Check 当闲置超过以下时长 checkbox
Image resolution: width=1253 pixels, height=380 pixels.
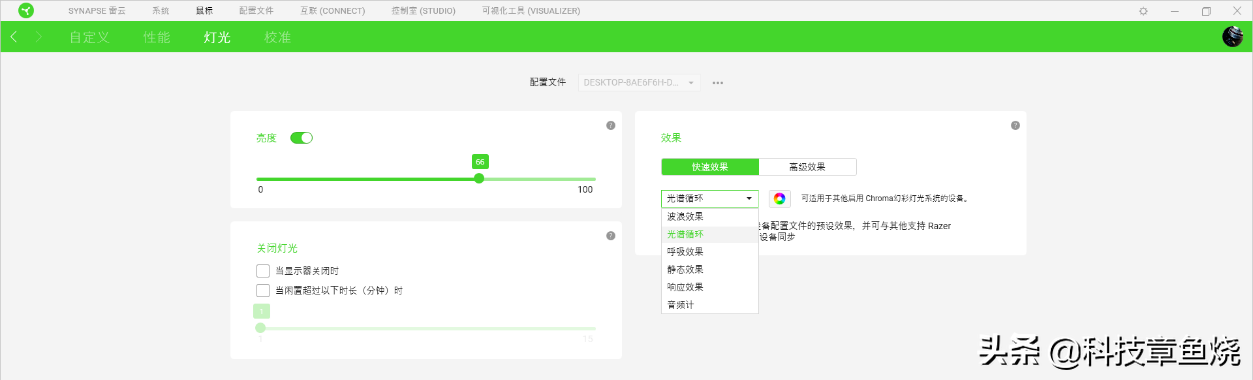[x=263, y=290]
